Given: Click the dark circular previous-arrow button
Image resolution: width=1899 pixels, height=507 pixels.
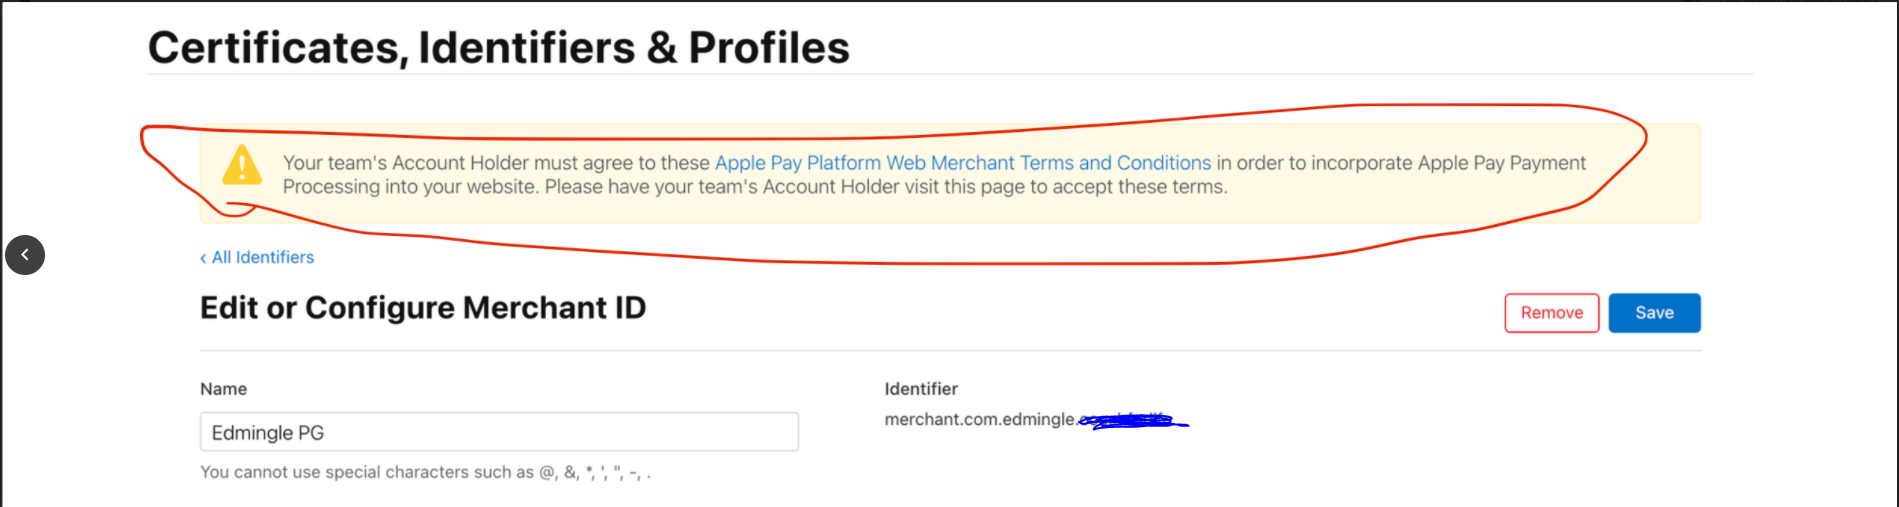Looking at the screenshot, I should point(25,255).
